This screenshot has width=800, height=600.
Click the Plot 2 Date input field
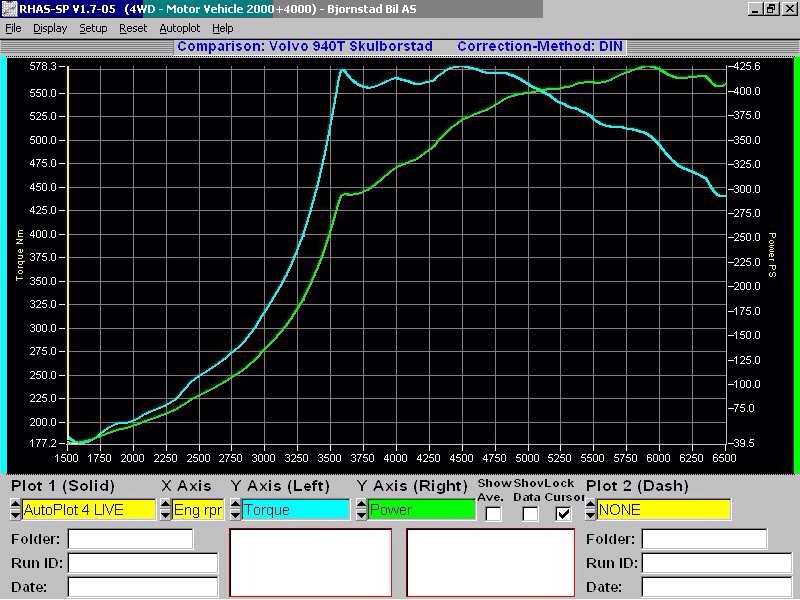(x=717, y=587)
